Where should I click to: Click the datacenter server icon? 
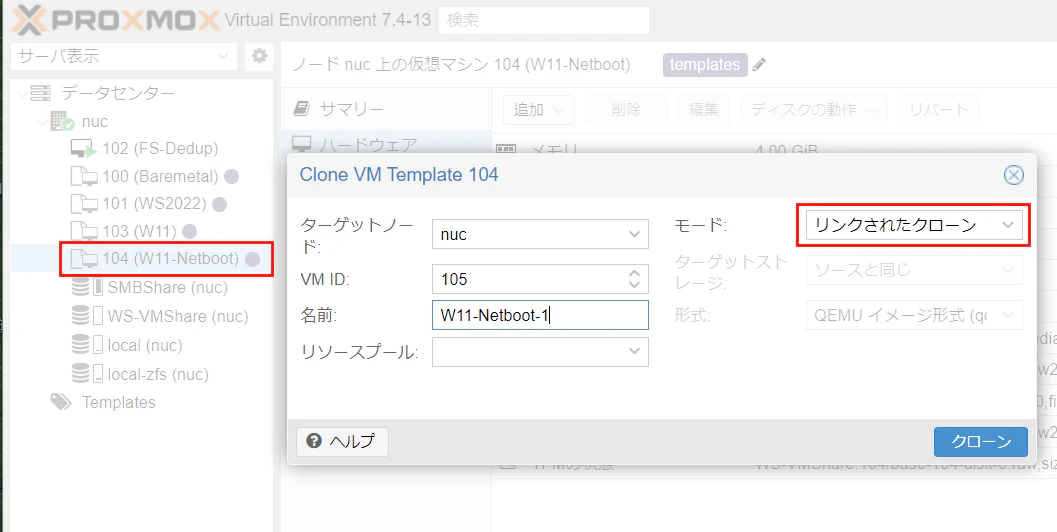pos(41,92)
